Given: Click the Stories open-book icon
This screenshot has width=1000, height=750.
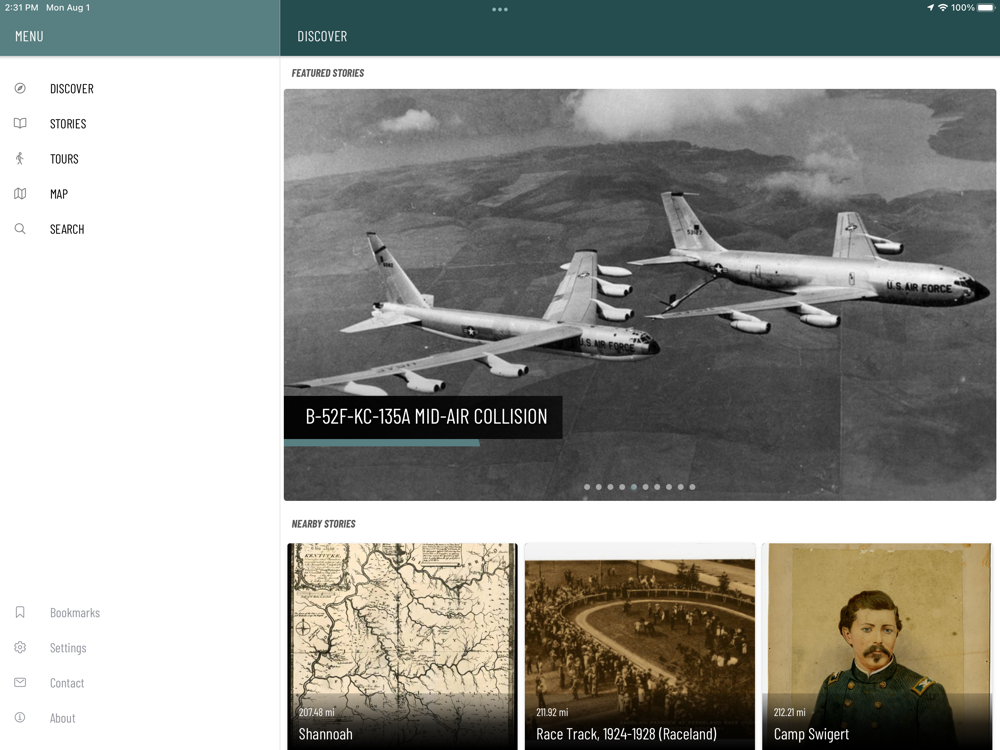Looking at the screenshot, I should pos(20,123).
